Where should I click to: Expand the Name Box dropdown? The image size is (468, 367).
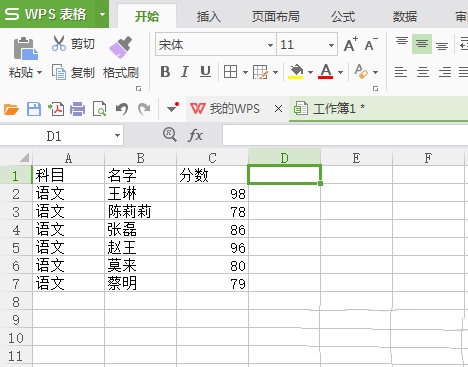[x=117, y=135]
